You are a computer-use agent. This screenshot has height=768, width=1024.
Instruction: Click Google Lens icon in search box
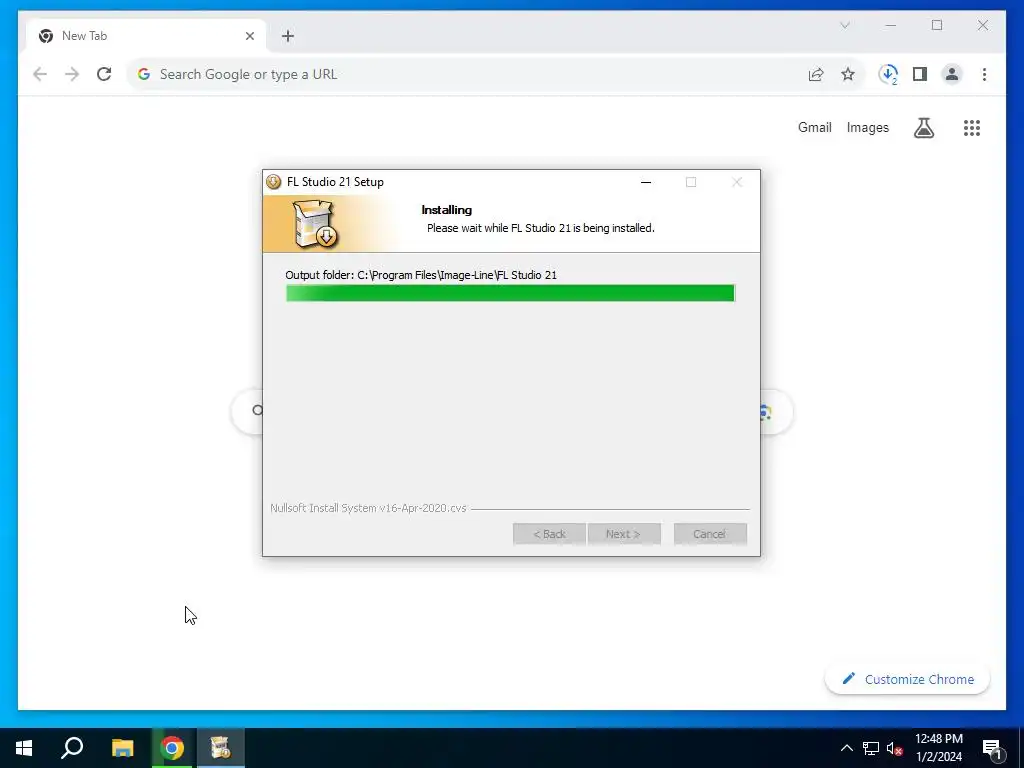coord(765,412)
